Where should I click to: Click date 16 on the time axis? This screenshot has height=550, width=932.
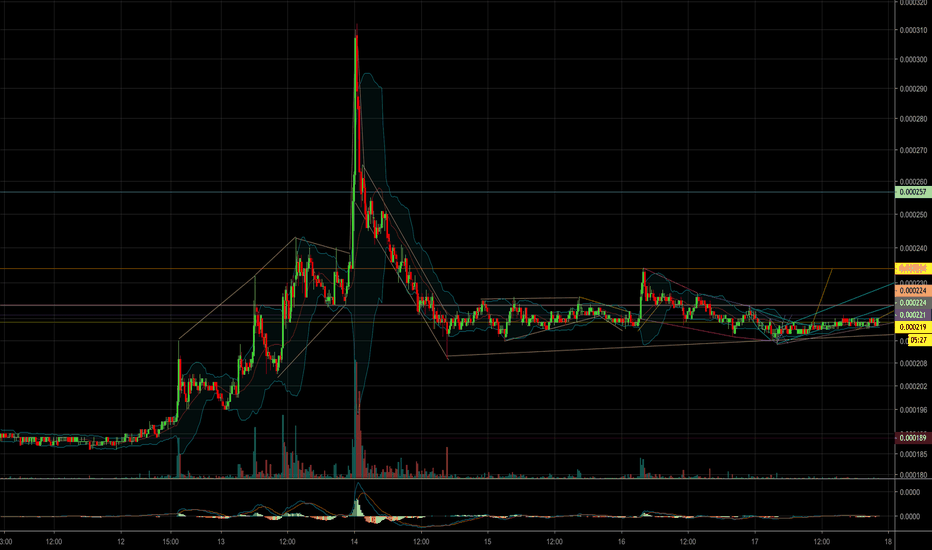(621, 542)
